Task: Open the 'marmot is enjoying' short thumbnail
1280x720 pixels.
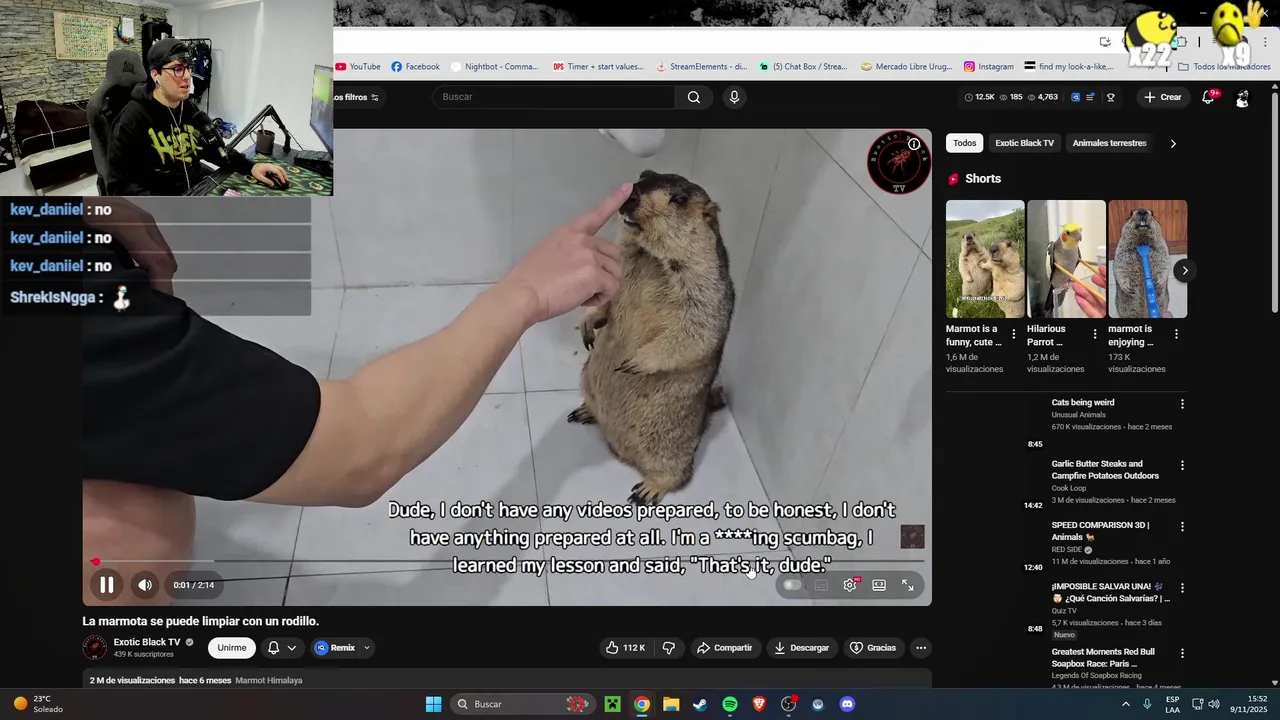Action: tap(1147, 259)
